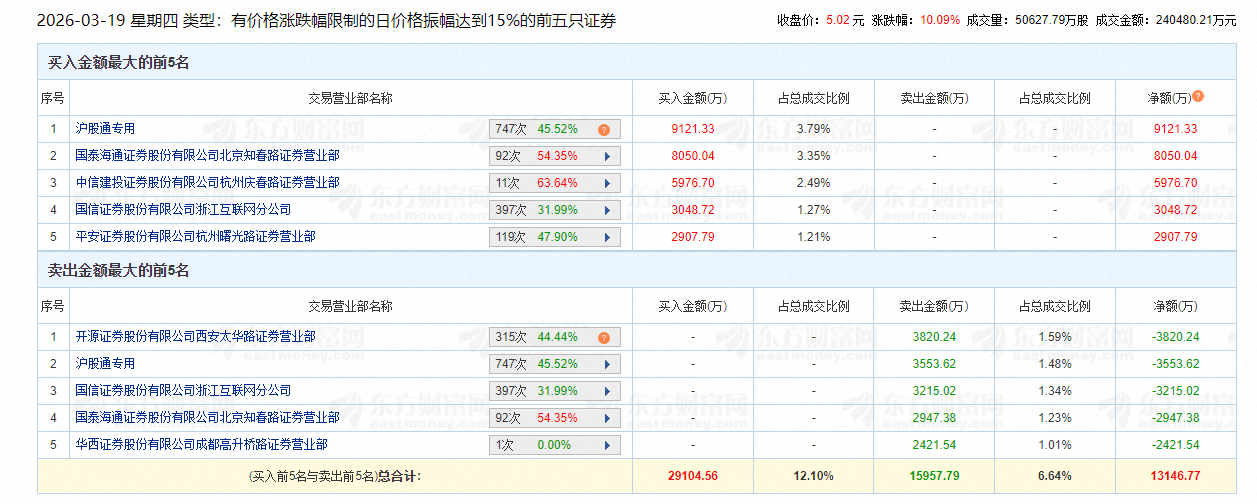Click the 国信证券浙江互联网分公司 link in the sell table
The image size is (1257, 504).
pos(183,391)
